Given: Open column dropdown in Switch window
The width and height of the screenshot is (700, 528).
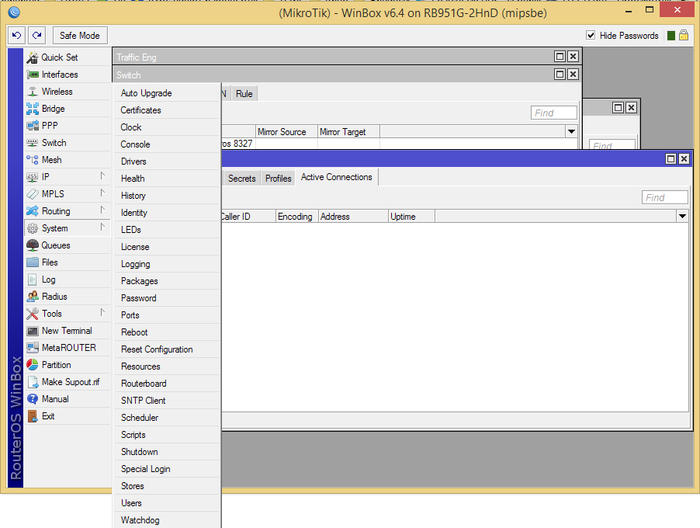Looking at the screenshot, I should pyautogui.click(x=571, y=131).
